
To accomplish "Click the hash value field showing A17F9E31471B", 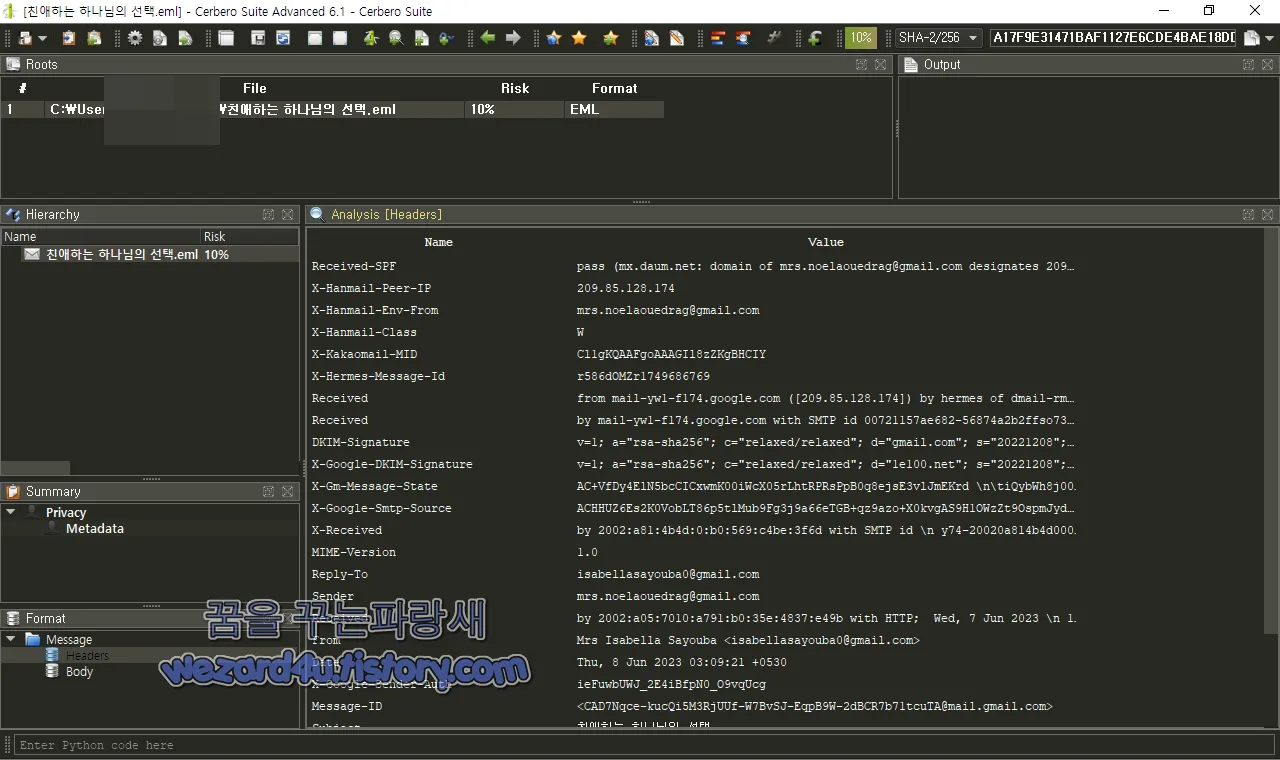I will (x=1113, y=38).
